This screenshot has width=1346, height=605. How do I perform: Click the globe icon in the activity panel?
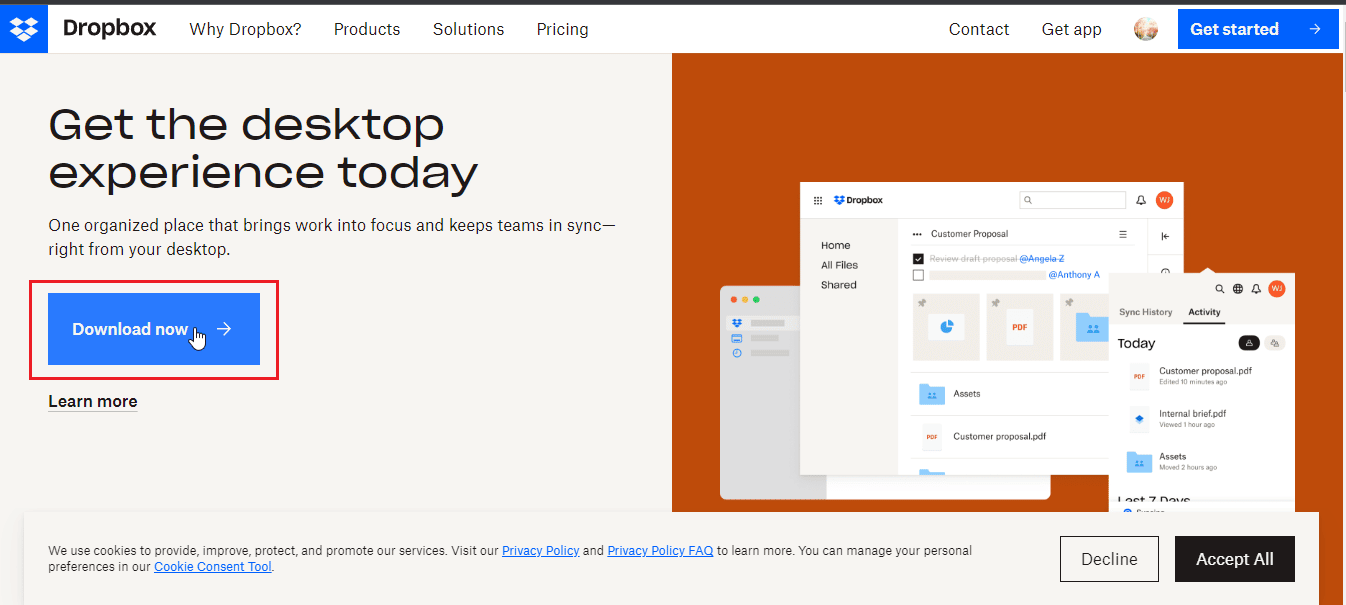click(1238, 291)
